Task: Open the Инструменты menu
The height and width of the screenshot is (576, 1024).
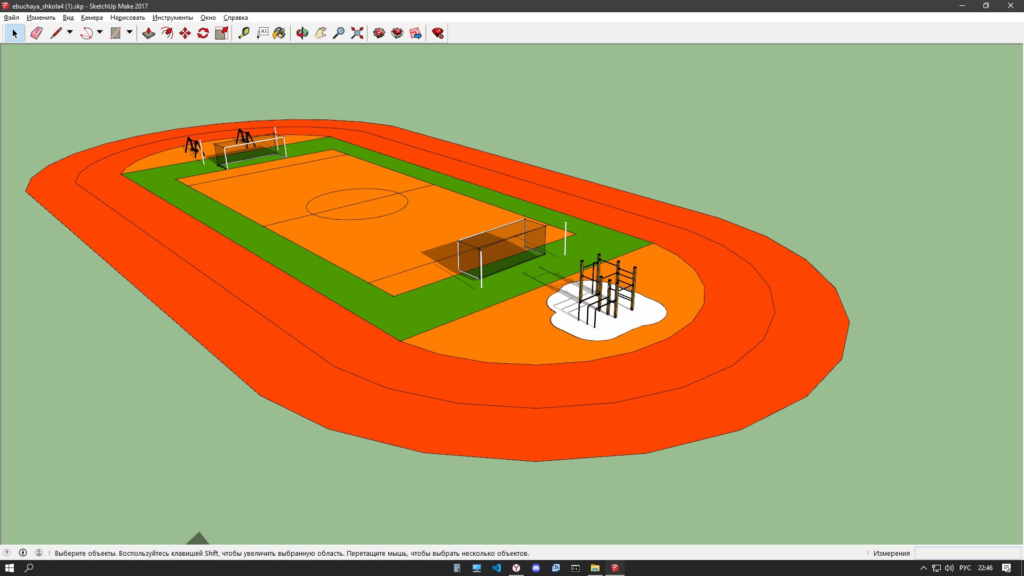Action: tap(172, 18)
